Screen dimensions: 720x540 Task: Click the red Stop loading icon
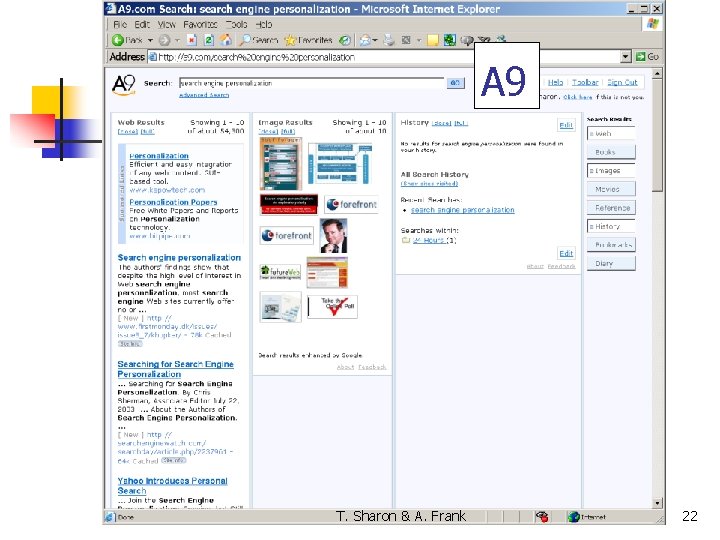[x=192, y=40]
